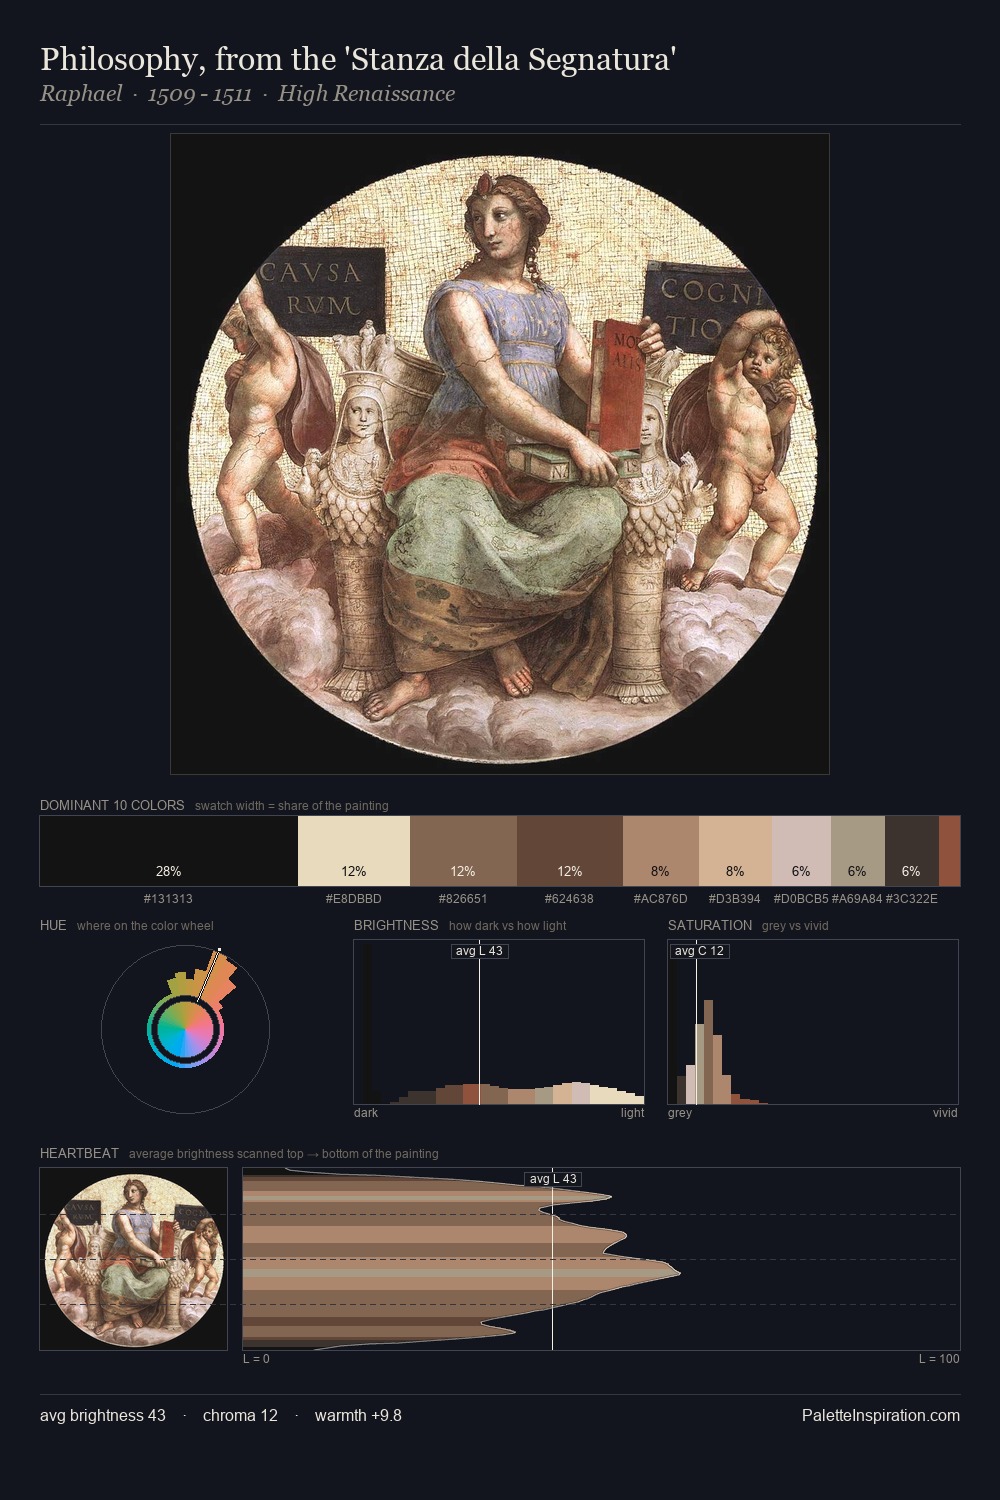Click the rust-colored swatch at end of palette

pos(949,851)
